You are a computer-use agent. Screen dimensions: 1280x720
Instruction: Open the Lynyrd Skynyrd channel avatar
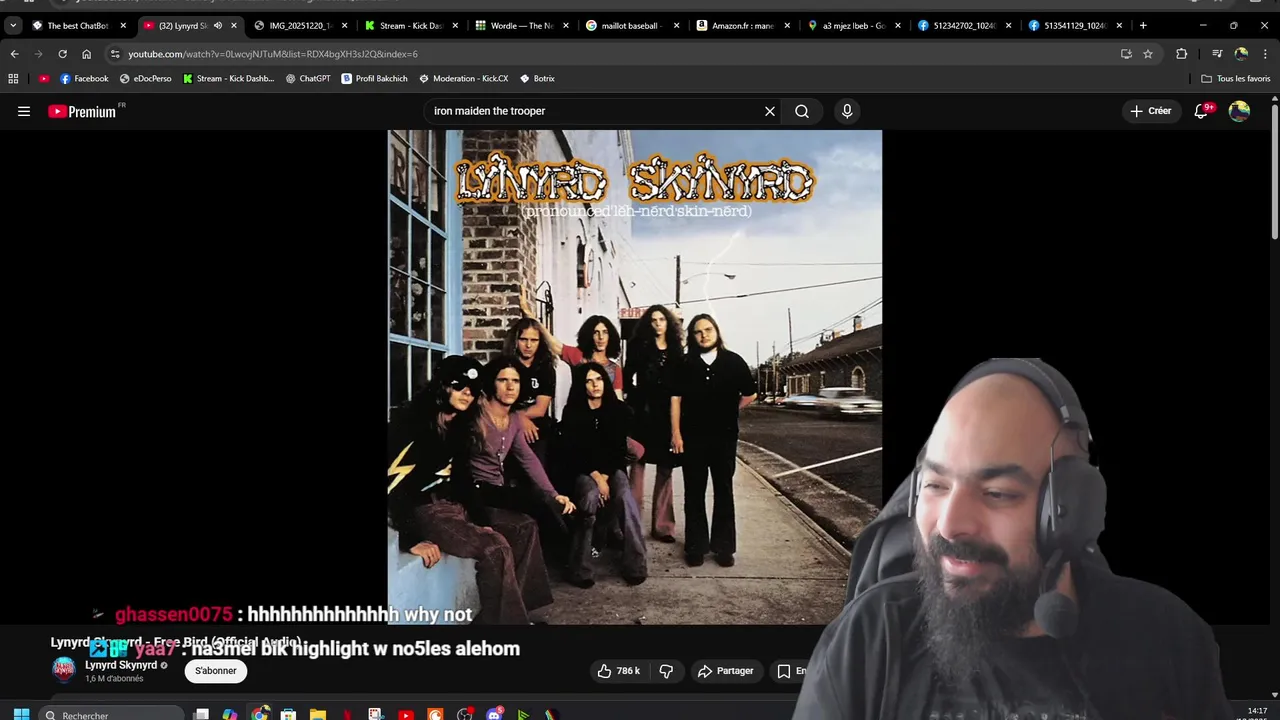pyautogui.click(x=64, y=670)
